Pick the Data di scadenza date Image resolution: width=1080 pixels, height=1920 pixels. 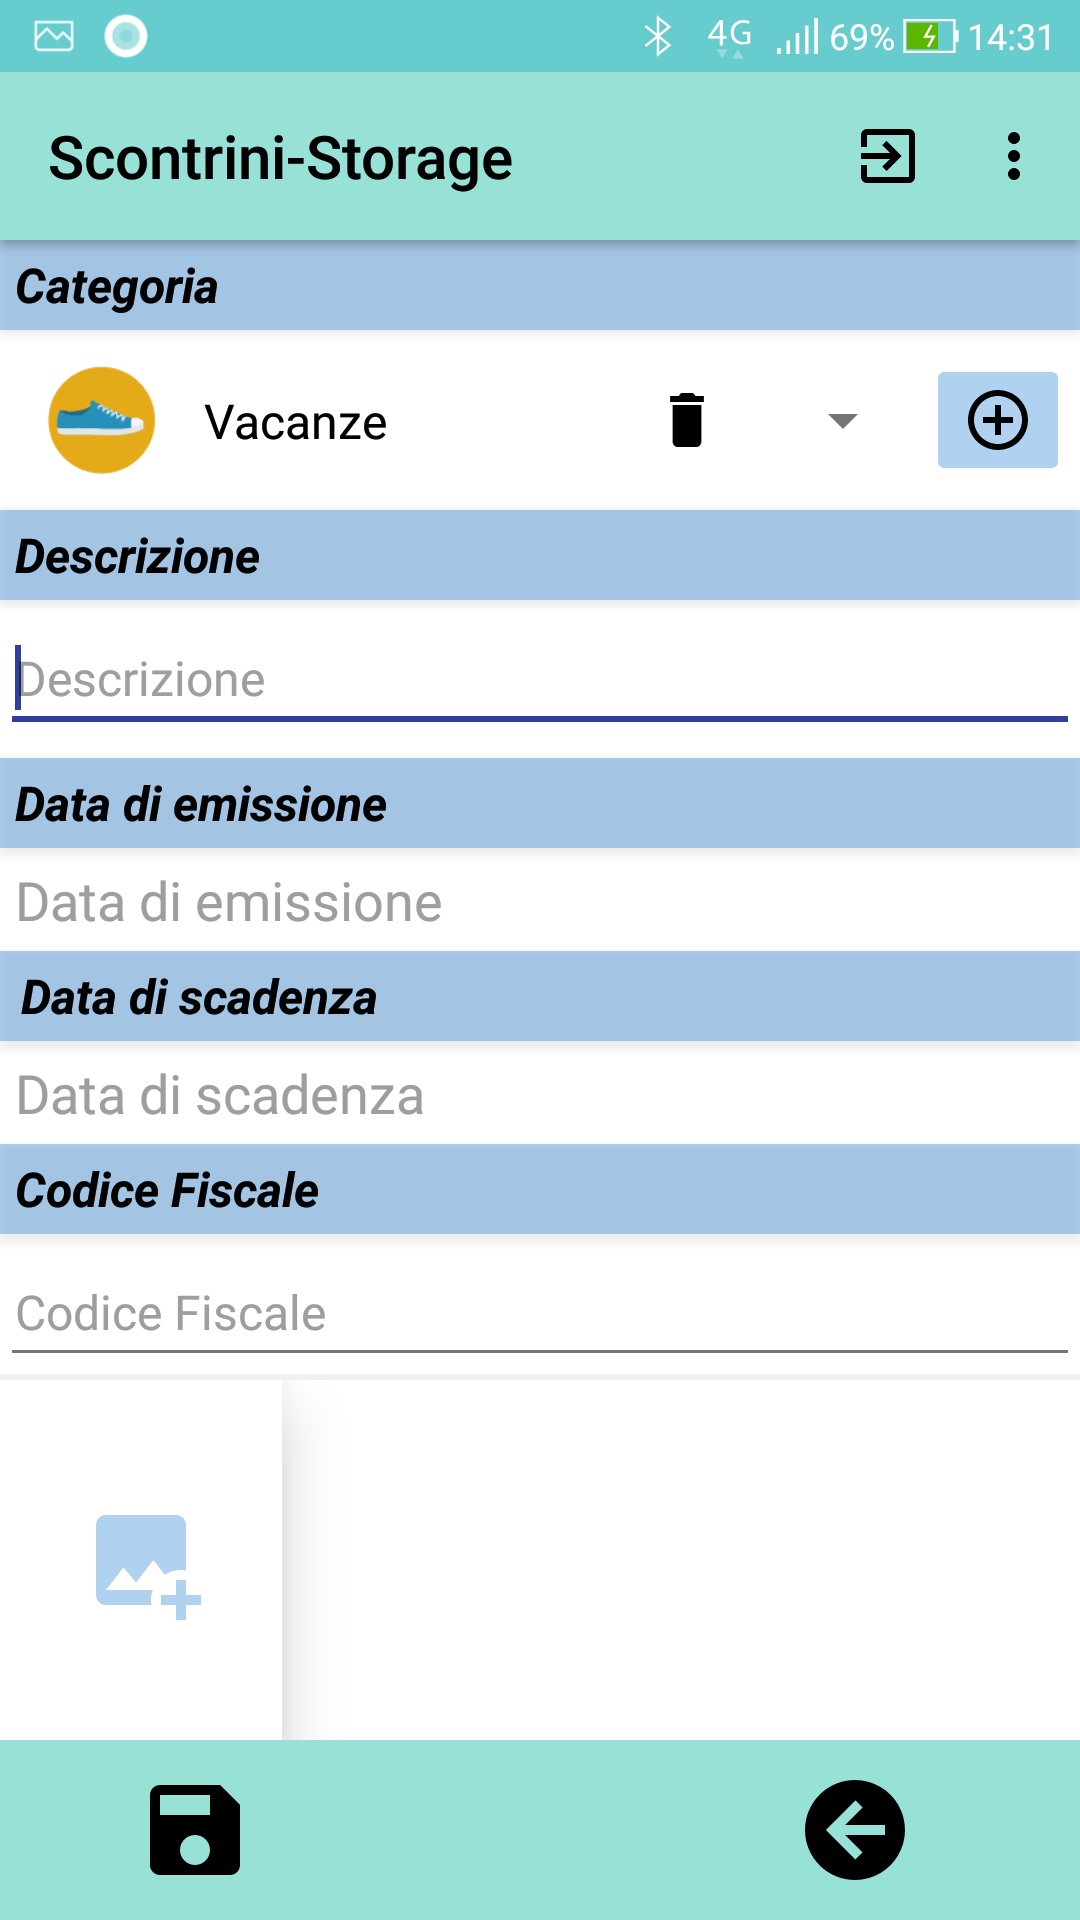pos(540,1095)
